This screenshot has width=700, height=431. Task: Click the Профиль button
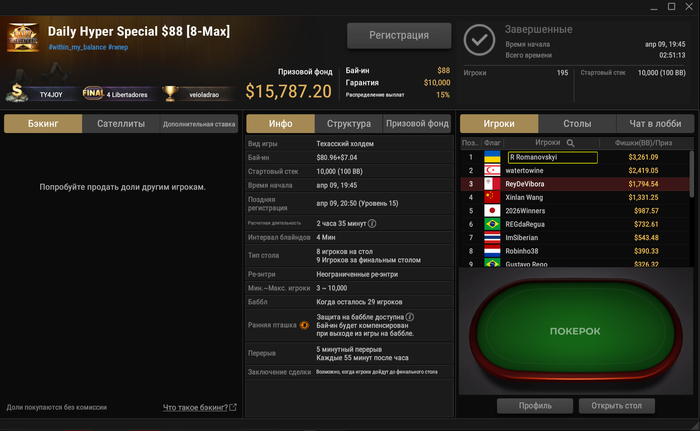(x=535, y=406)
